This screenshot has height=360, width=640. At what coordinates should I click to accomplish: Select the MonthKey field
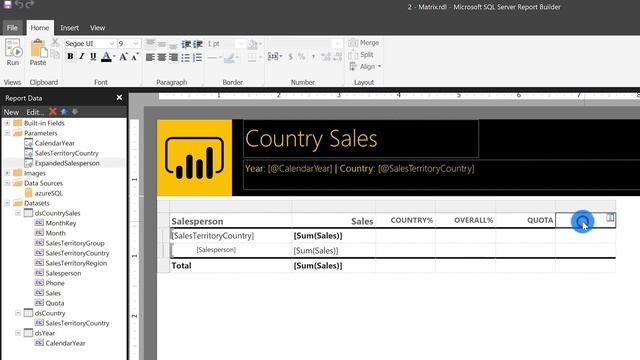tap(61, 223)
